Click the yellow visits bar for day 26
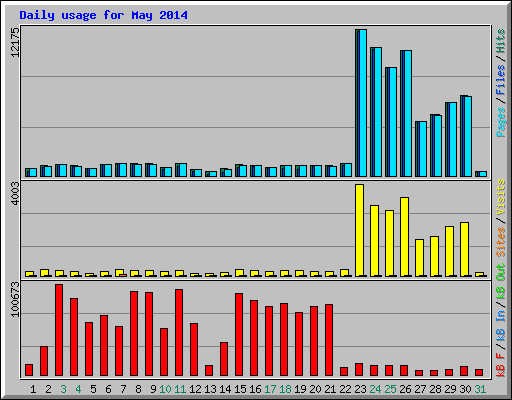512x400 pixels. tap(404, 237)
